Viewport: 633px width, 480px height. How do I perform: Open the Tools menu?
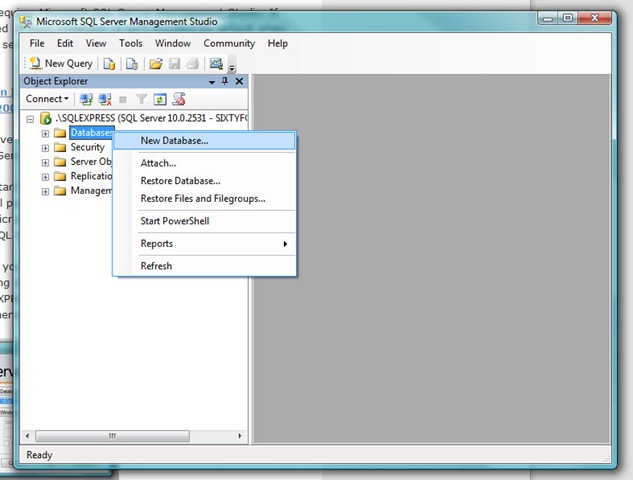tap(130, 44)
